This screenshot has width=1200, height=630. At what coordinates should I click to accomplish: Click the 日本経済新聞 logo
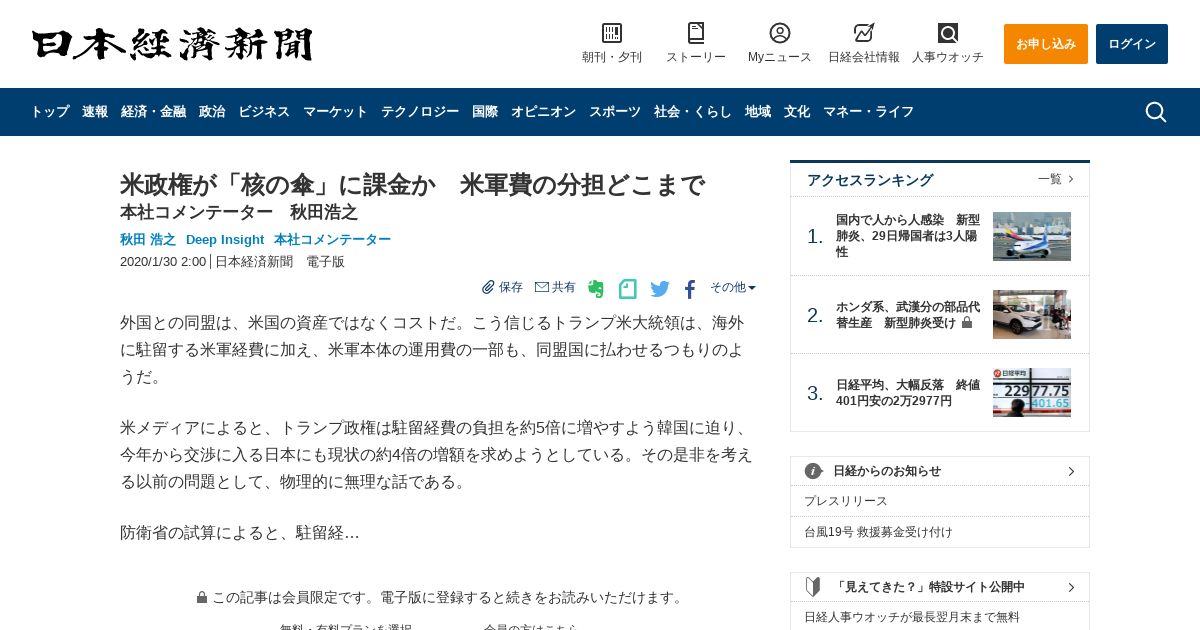click(172, 44)
